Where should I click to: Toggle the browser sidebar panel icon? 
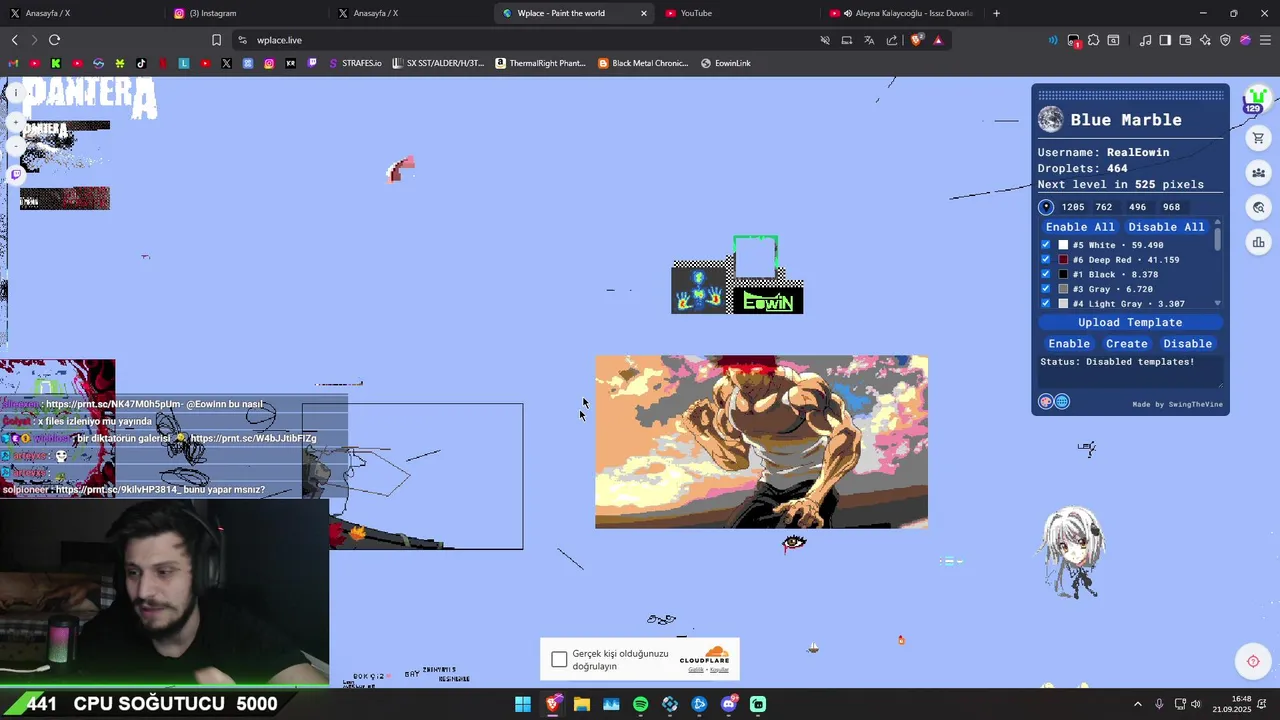click(x=1165, y=40)
